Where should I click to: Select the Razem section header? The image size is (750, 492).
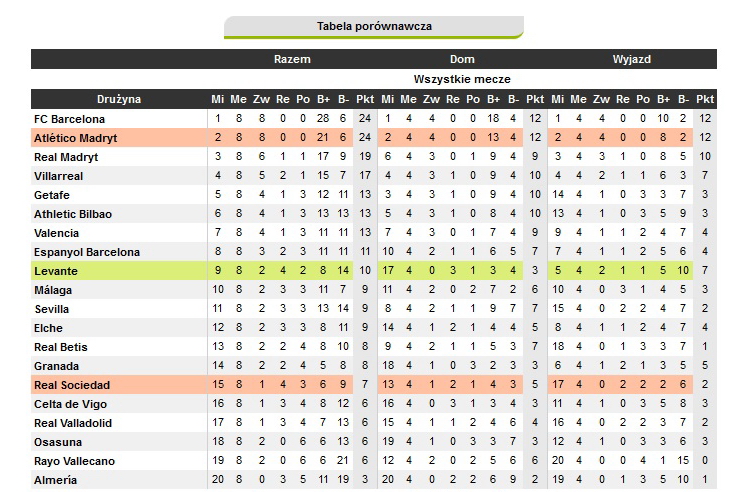292,59
